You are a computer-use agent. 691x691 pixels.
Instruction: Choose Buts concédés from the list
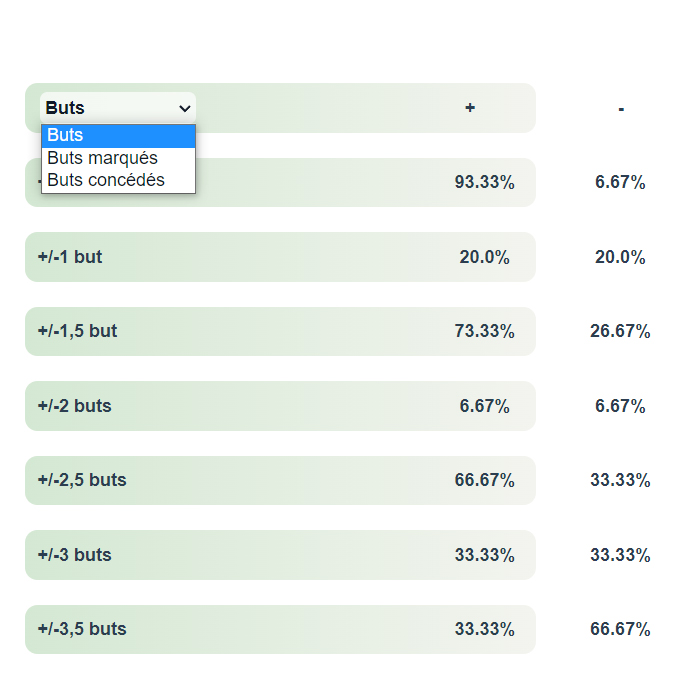118,180
